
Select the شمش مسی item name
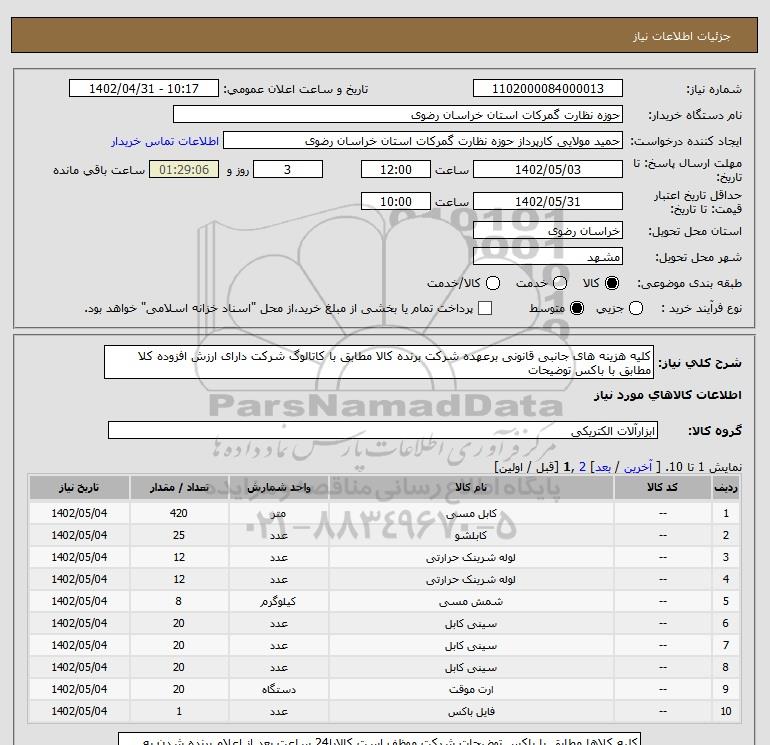tap(471, 602)
